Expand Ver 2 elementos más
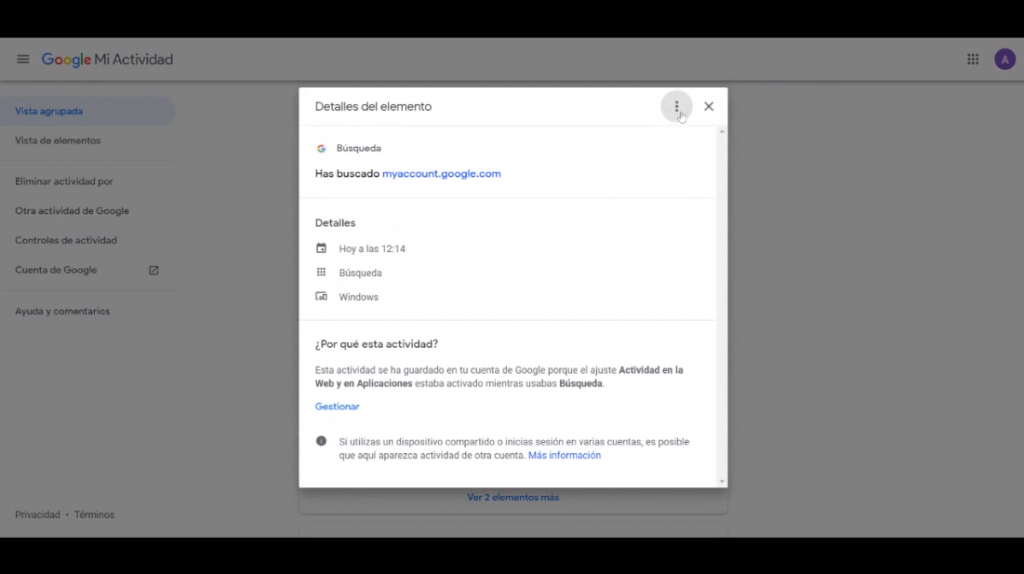 pyautogui.click(x=513, y=497)
